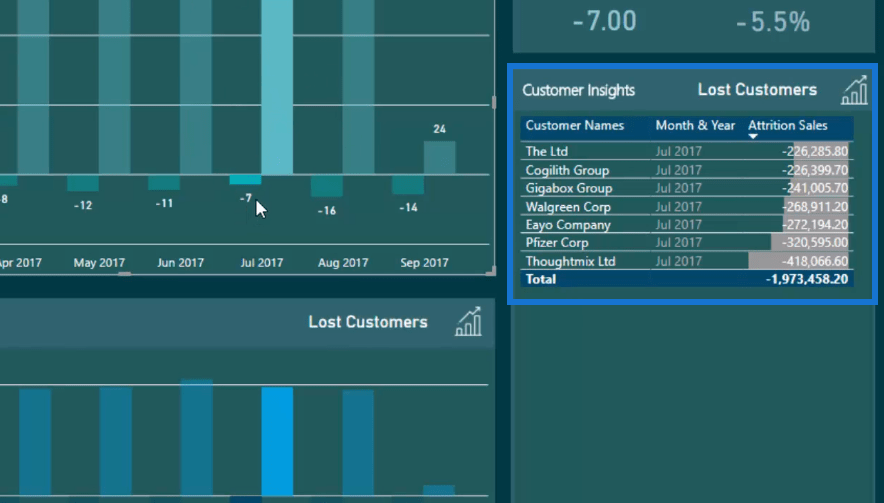
Task: Click the chart icon in the Customer Insights header
Action: (x=854, y=90)
